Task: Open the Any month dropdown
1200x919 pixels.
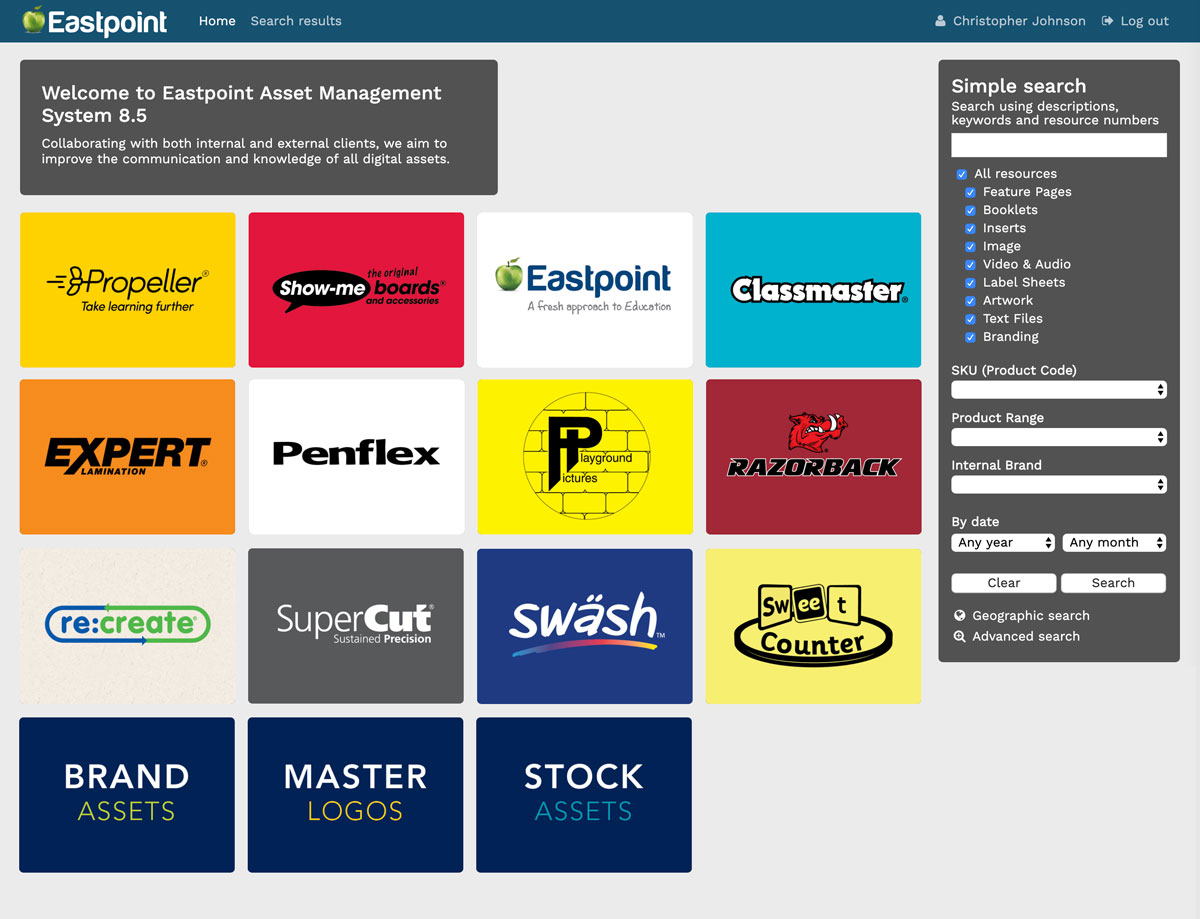Action: point(1114,542)
